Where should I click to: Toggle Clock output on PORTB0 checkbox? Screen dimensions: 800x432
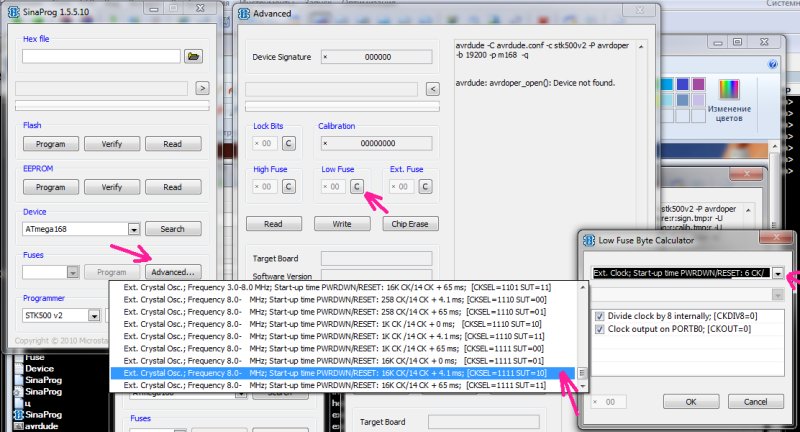click(x=599, y=329)
